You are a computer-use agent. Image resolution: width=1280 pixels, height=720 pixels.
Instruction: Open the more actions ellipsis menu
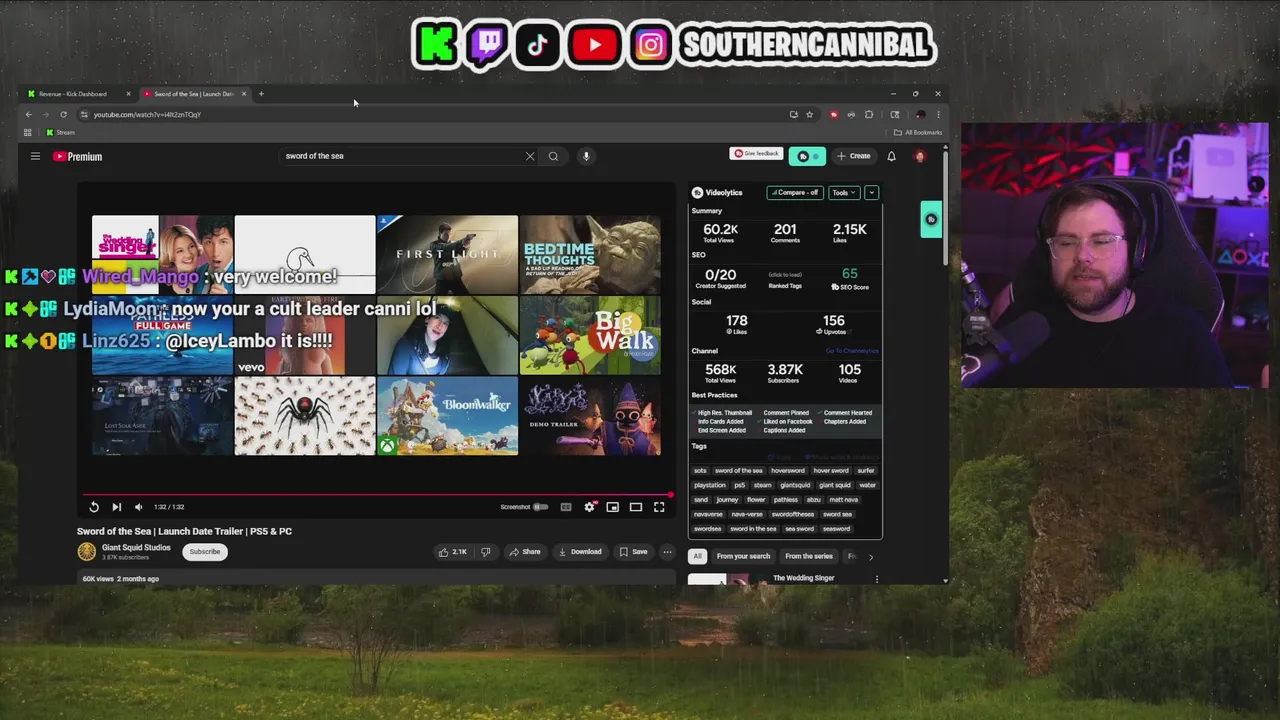[x=667, y=552]
